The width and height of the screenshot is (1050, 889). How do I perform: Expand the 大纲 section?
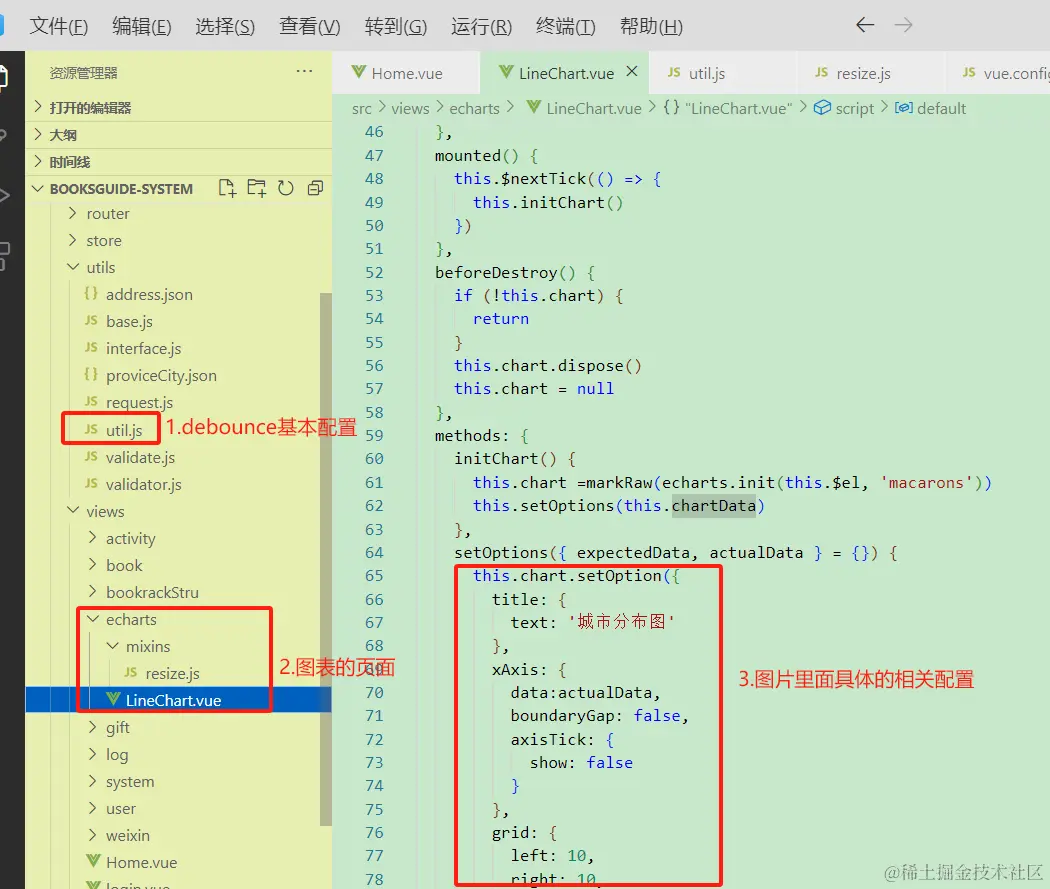(x=178, y=135)
